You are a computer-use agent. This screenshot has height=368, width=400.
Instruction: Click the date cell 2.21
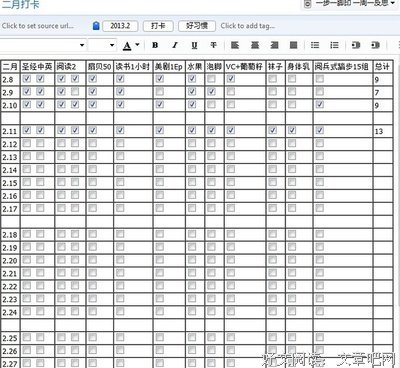pos(10,274)
